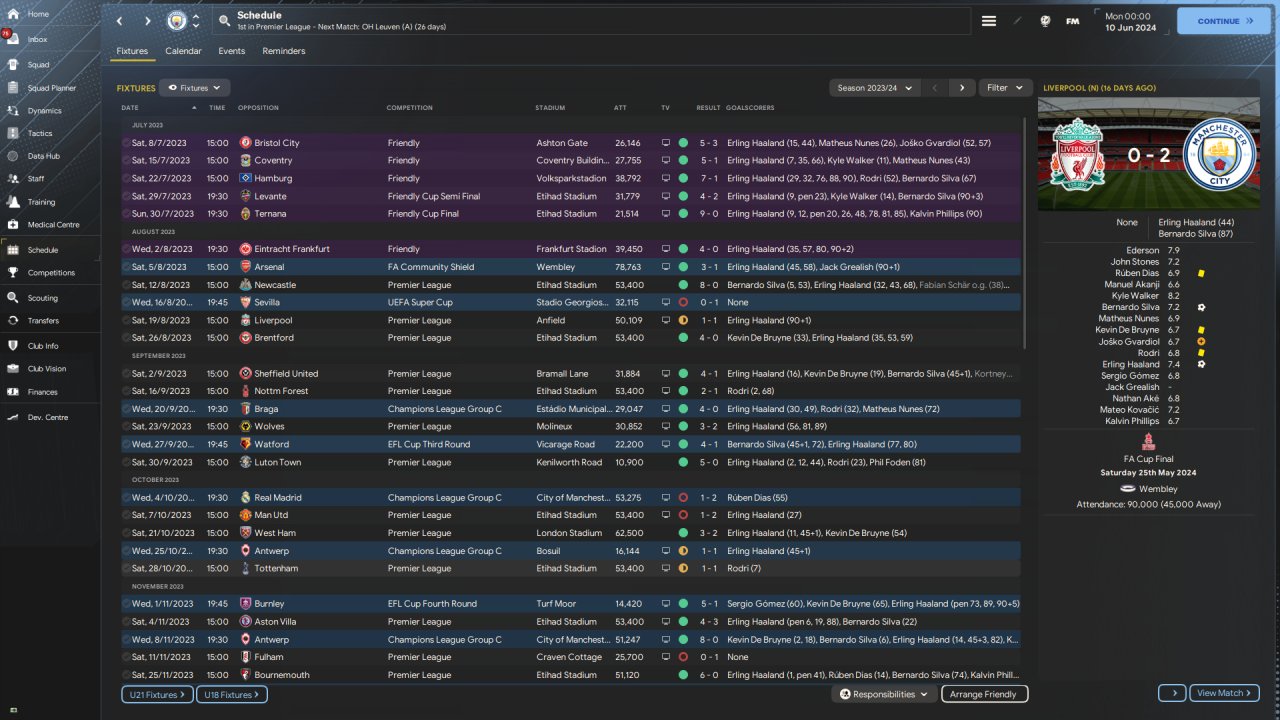This screenshot has height=720, width=1280.
Task: Click the Scouting magnifier icon in sidebar
Action: point(14,298)
